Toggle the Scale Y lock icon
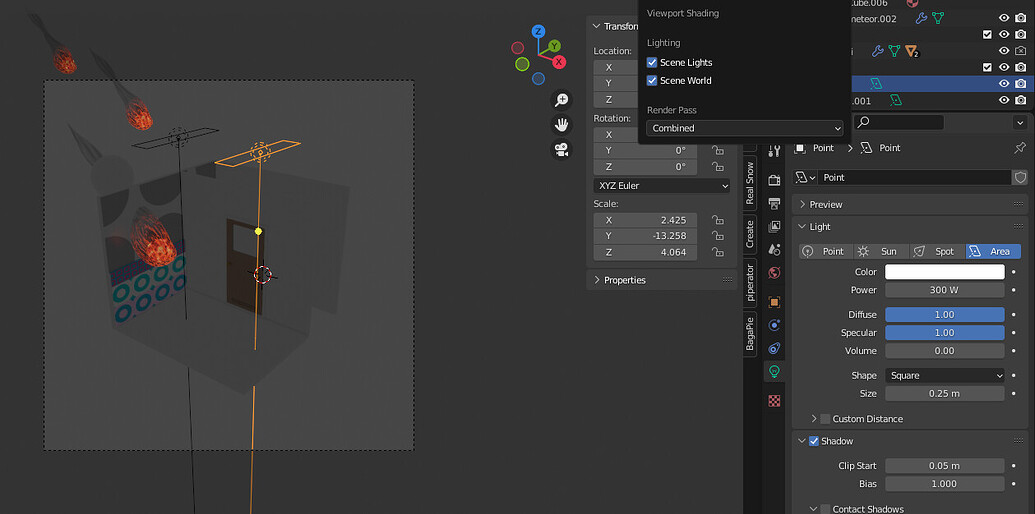The image size is (1035, 514). 716,236
